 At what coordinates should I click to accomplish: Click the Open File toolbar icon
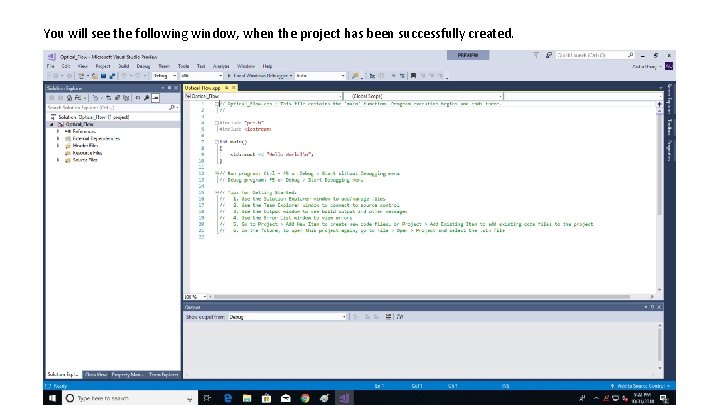(95, 76)
